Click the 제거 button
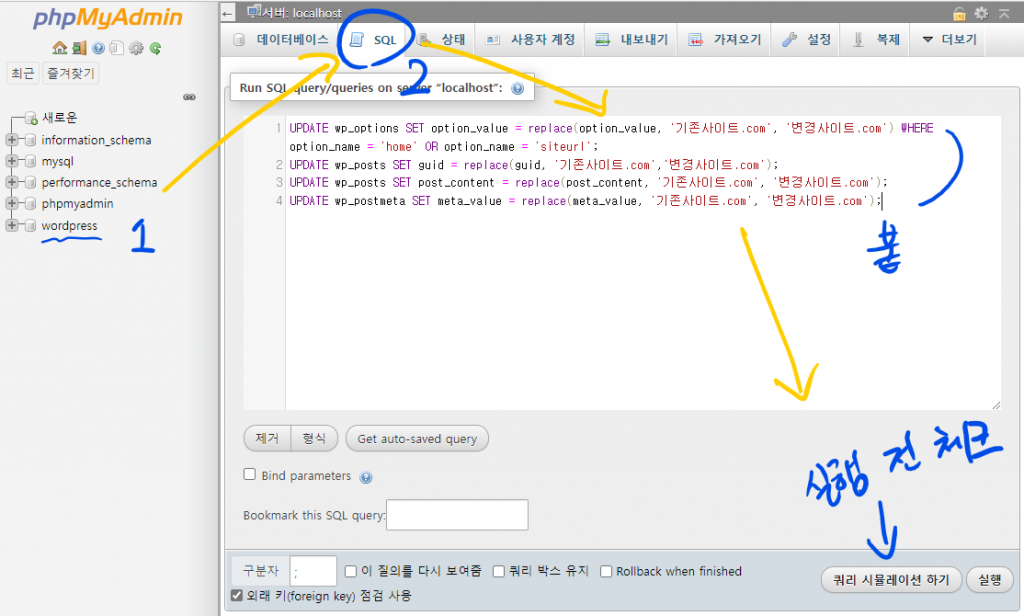 click(x=267, y=438)
